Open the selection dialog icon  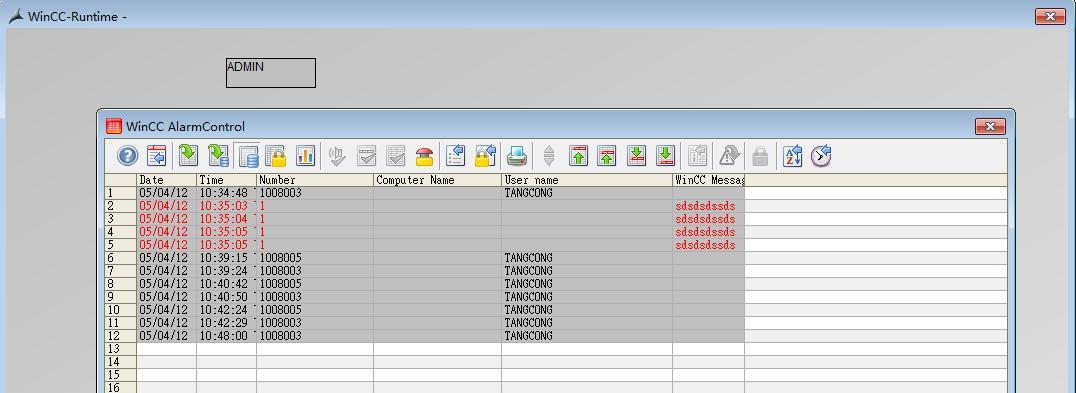tap(456, 156)
